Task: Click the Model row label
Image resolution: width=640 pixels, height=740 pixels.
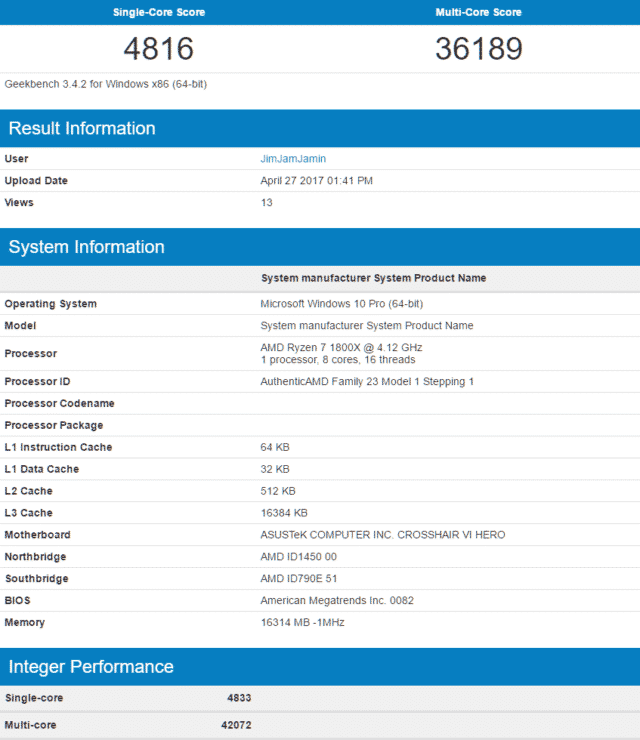Action: (20, 326)
